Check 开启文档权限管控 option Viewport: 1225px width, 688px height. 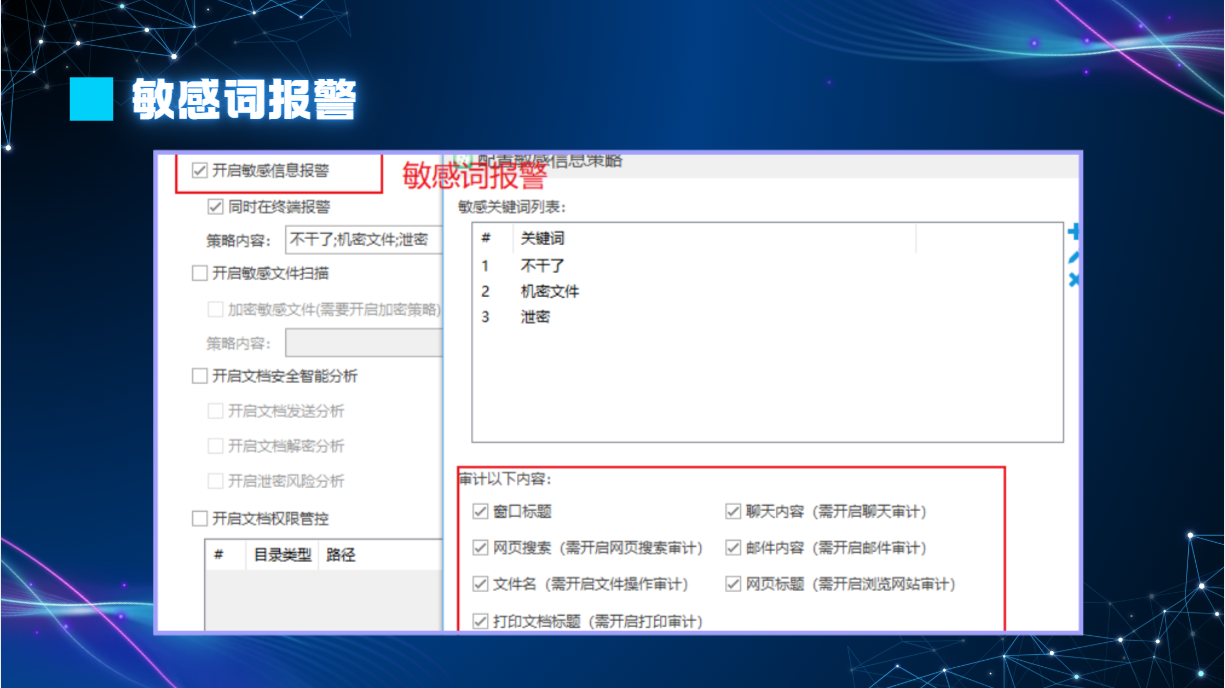(200, 518)
